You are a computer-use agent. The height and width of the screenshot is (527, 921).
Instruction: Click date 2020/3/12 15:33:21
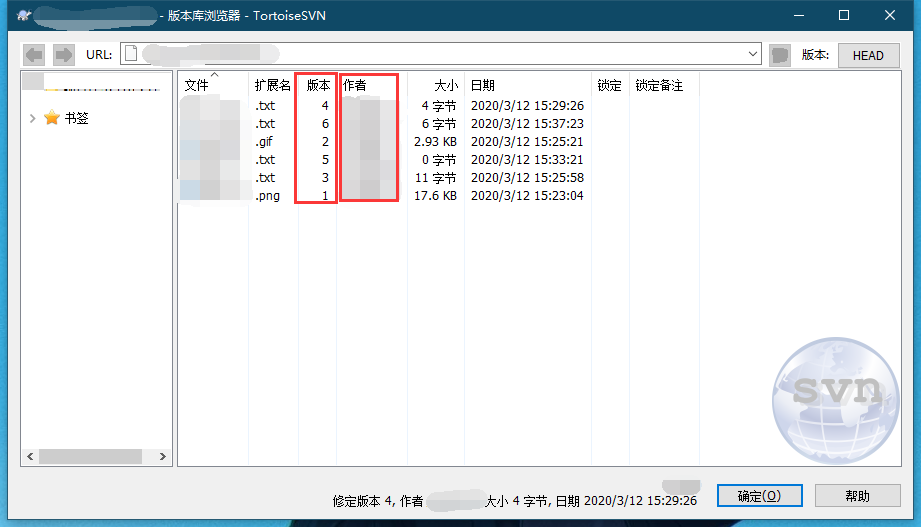coord(527,160)
